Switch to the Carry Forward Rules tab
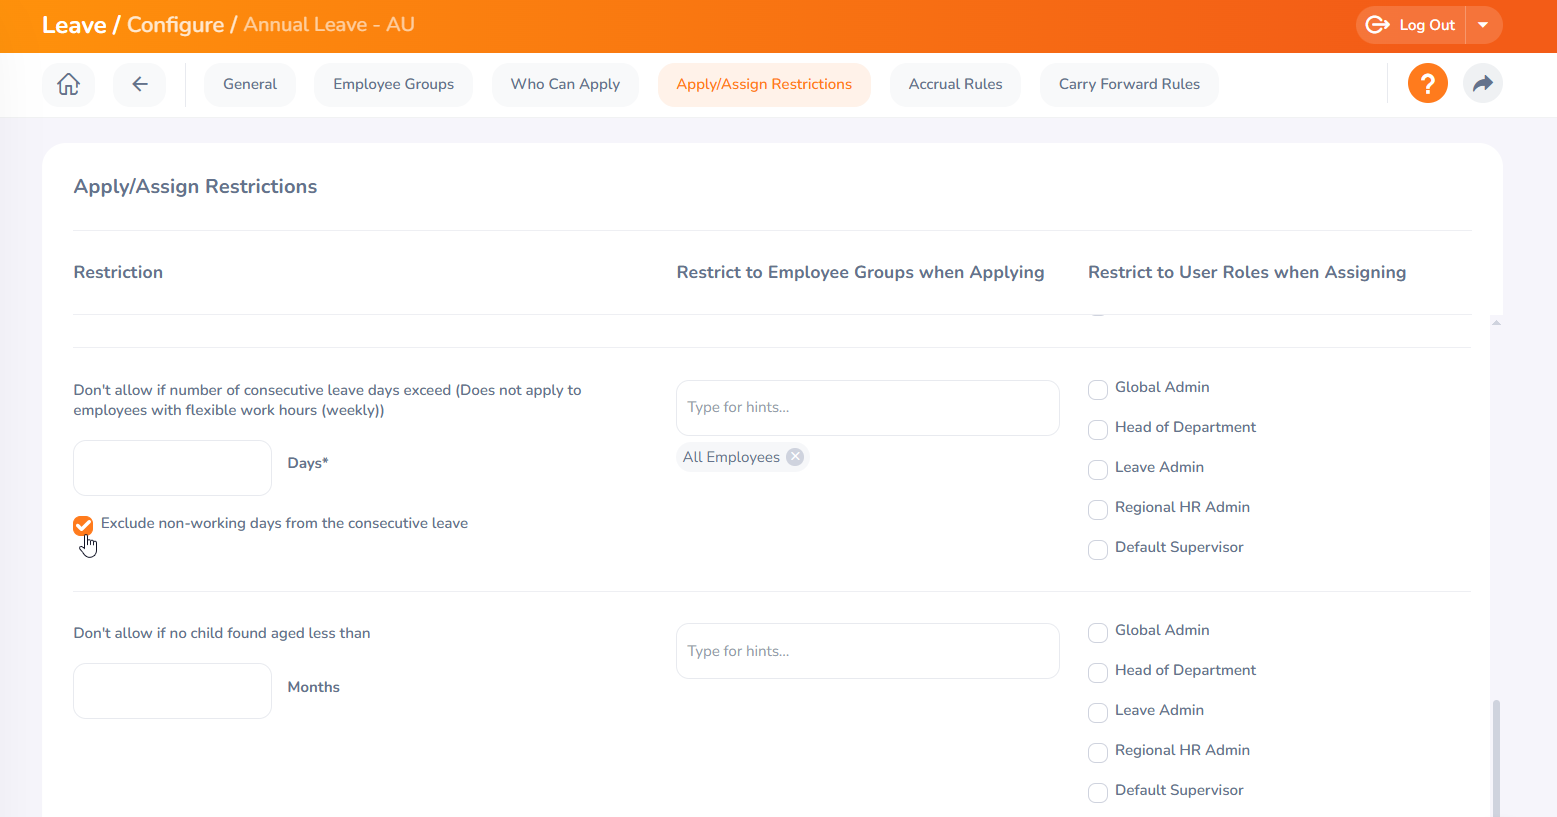Image resolution: width=1557 pixels, height=817 pixels. pos(1129,84)
